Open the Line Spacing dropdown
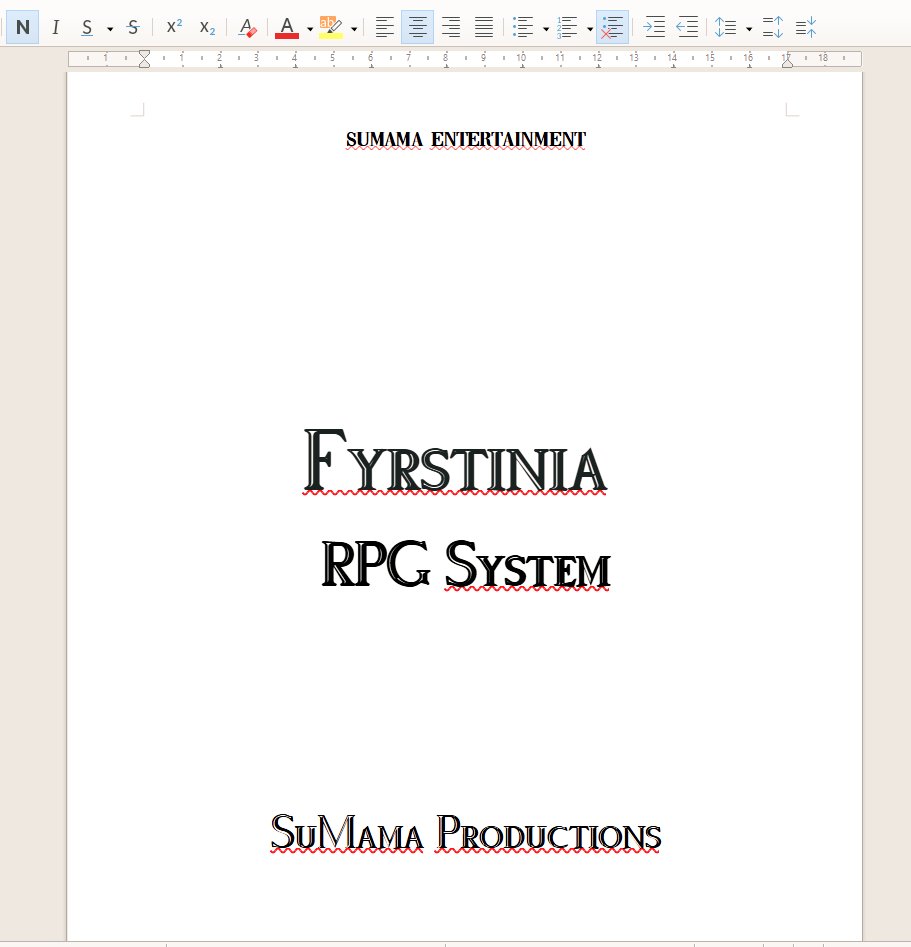Image resolution: width=911 pixels, height=947 pixels. [749, 27]
